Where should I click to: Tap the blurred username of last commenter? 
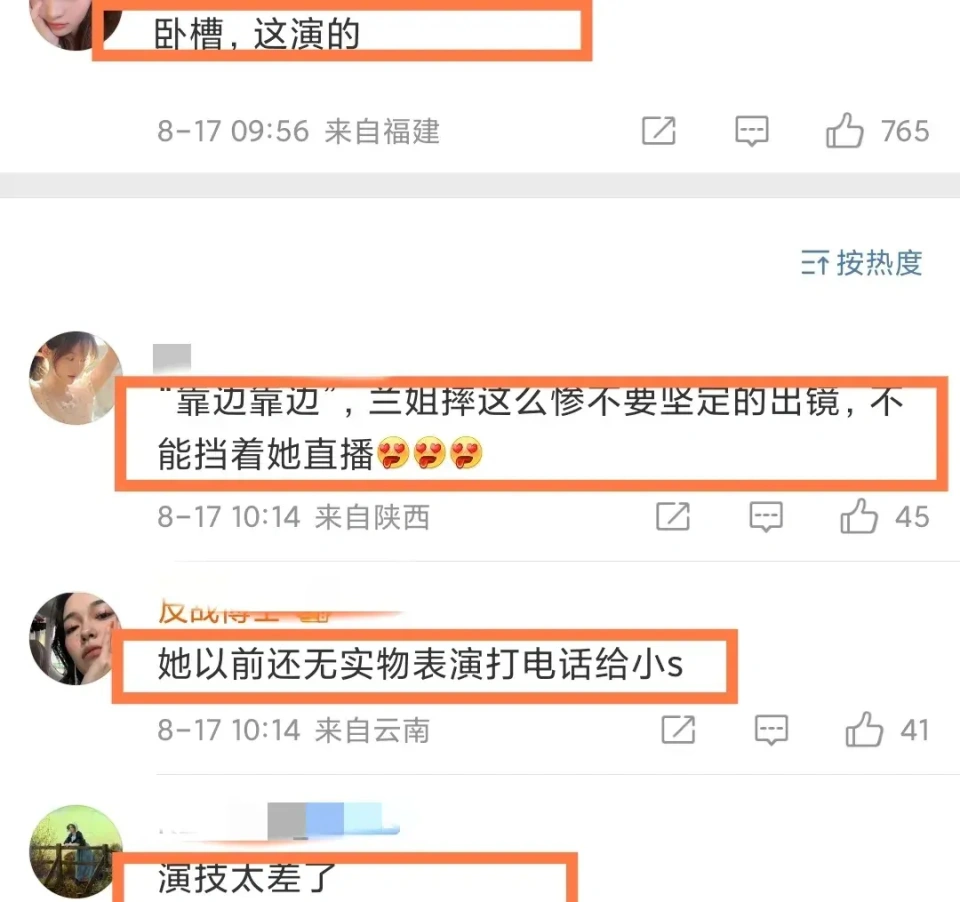pos(279,821)
